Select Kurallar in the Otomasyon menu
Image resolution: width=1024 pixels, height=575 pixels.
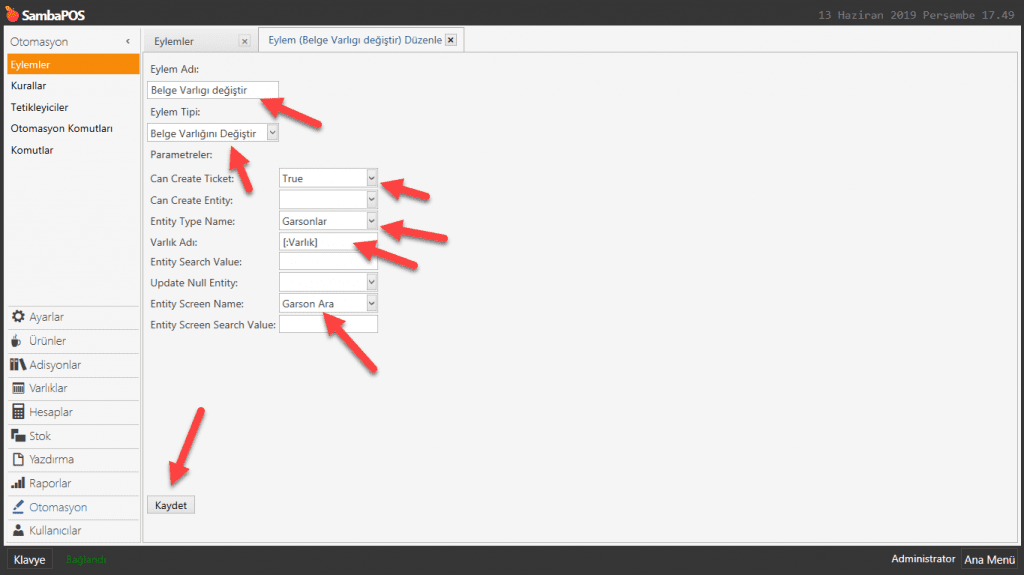pyautogui.click(x=29, y=86)
